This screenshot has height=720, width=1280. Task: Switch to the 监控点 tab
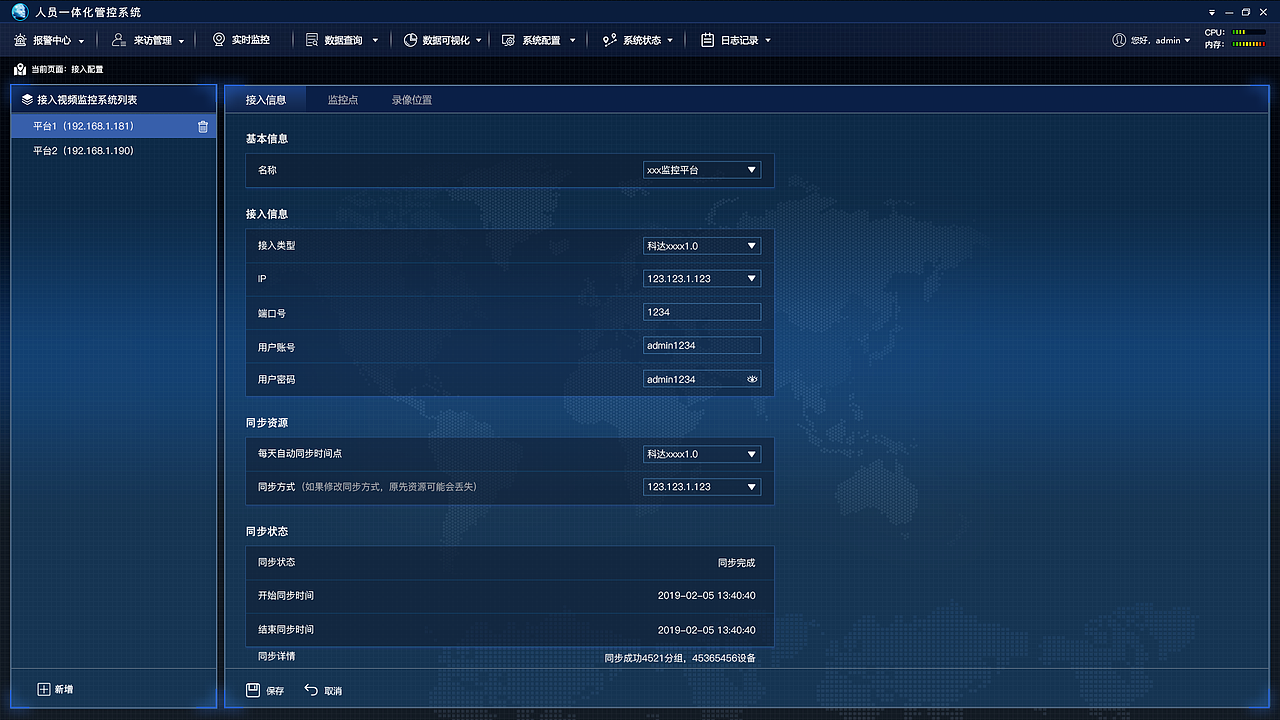(x=343, y=100)
